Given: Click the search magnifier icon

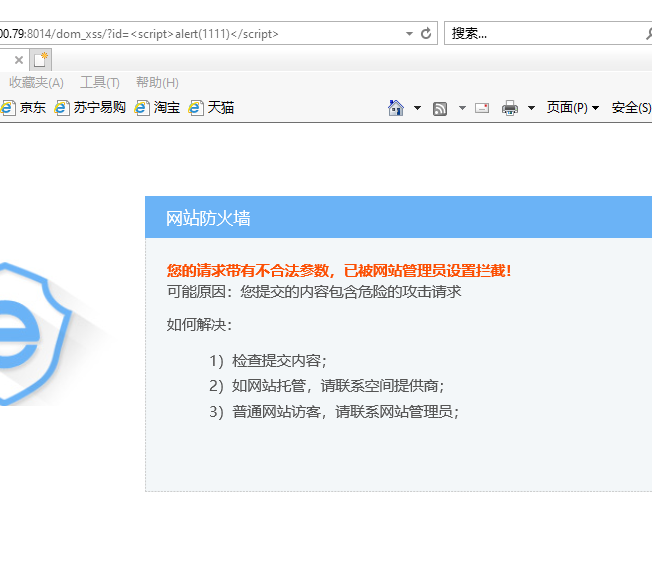Looking at the screenshot, I should click(x=649, y=34).
